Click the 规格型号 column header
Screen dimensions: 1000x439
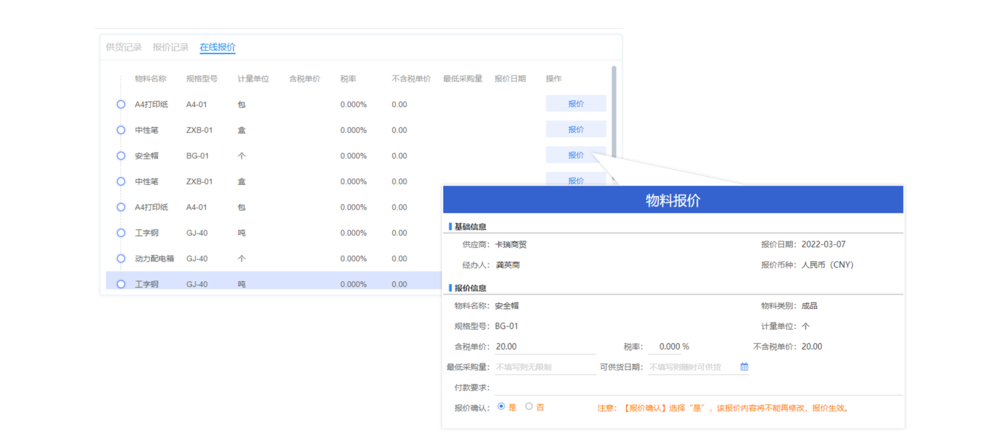coord(202,79)
